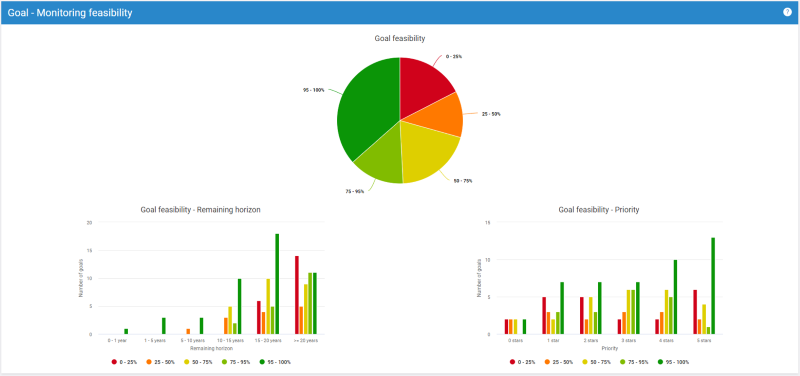
Task: Click the red bar for 5 stars
Action: pyautogui.click(x=694, y=312)
